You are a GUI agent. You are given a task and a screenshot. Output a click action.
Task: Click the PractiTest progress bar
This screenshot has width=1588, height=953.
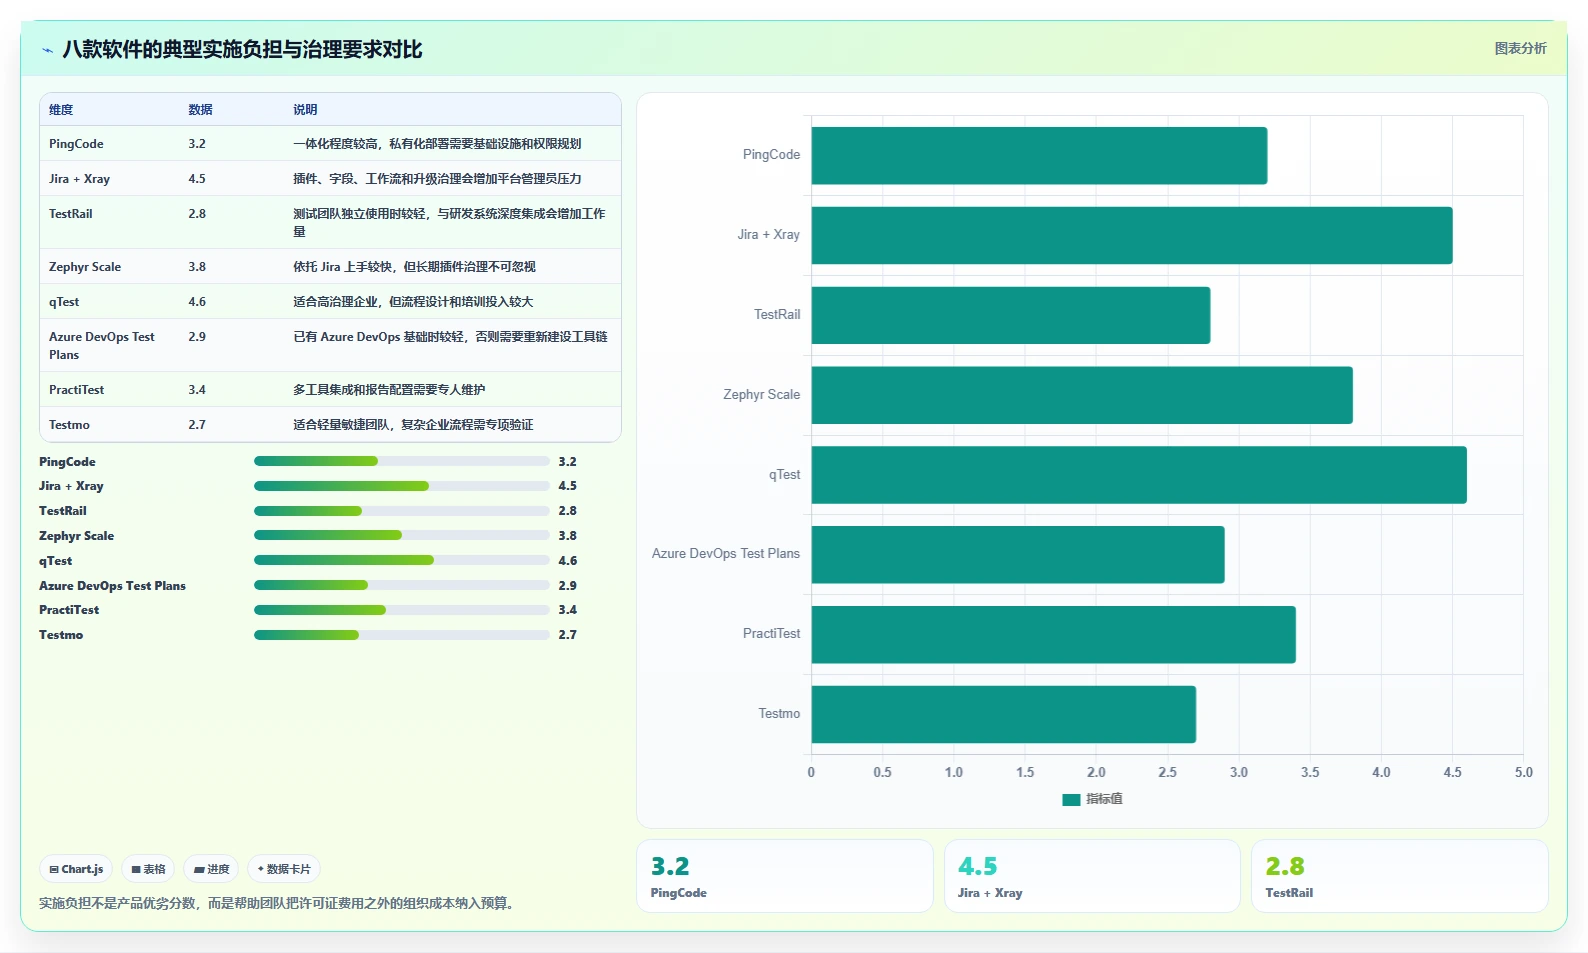[402, 610]
